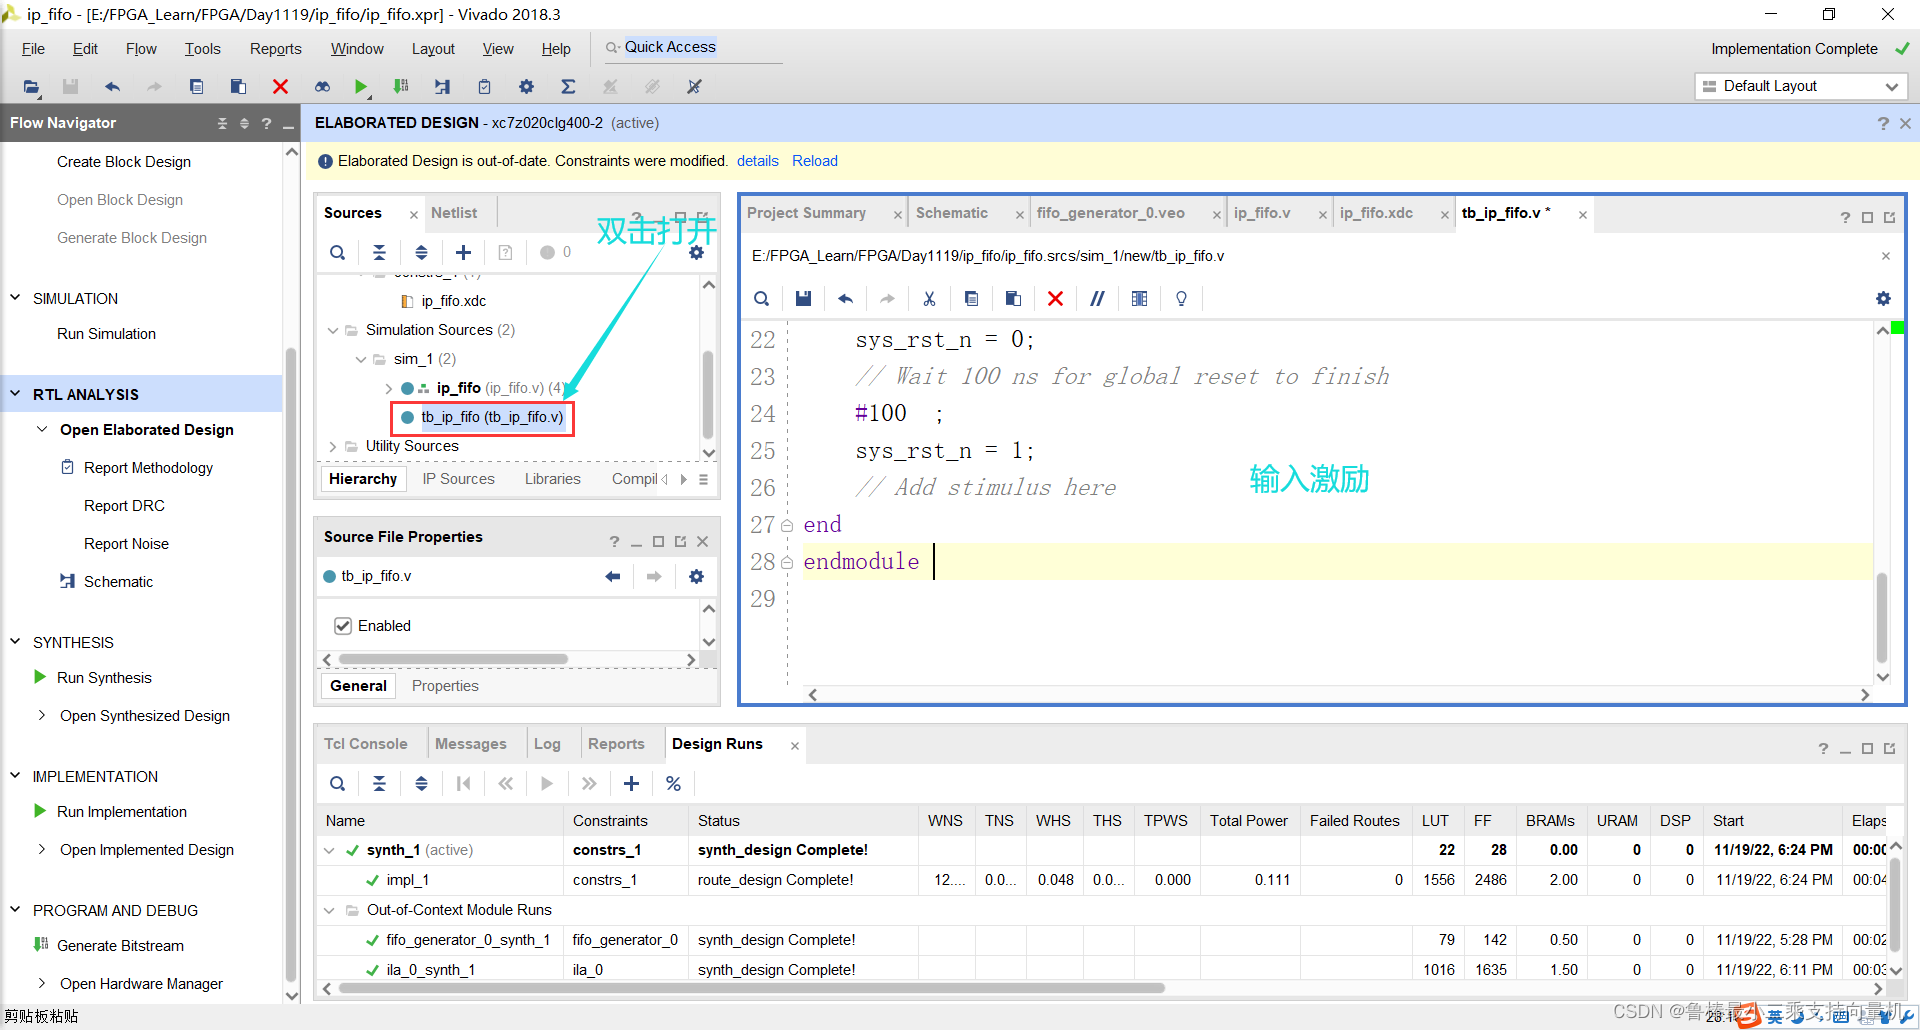The image size is (1920, 1030).
Task: Click the details link in the warning banner
Action: [x=758, y=161]
